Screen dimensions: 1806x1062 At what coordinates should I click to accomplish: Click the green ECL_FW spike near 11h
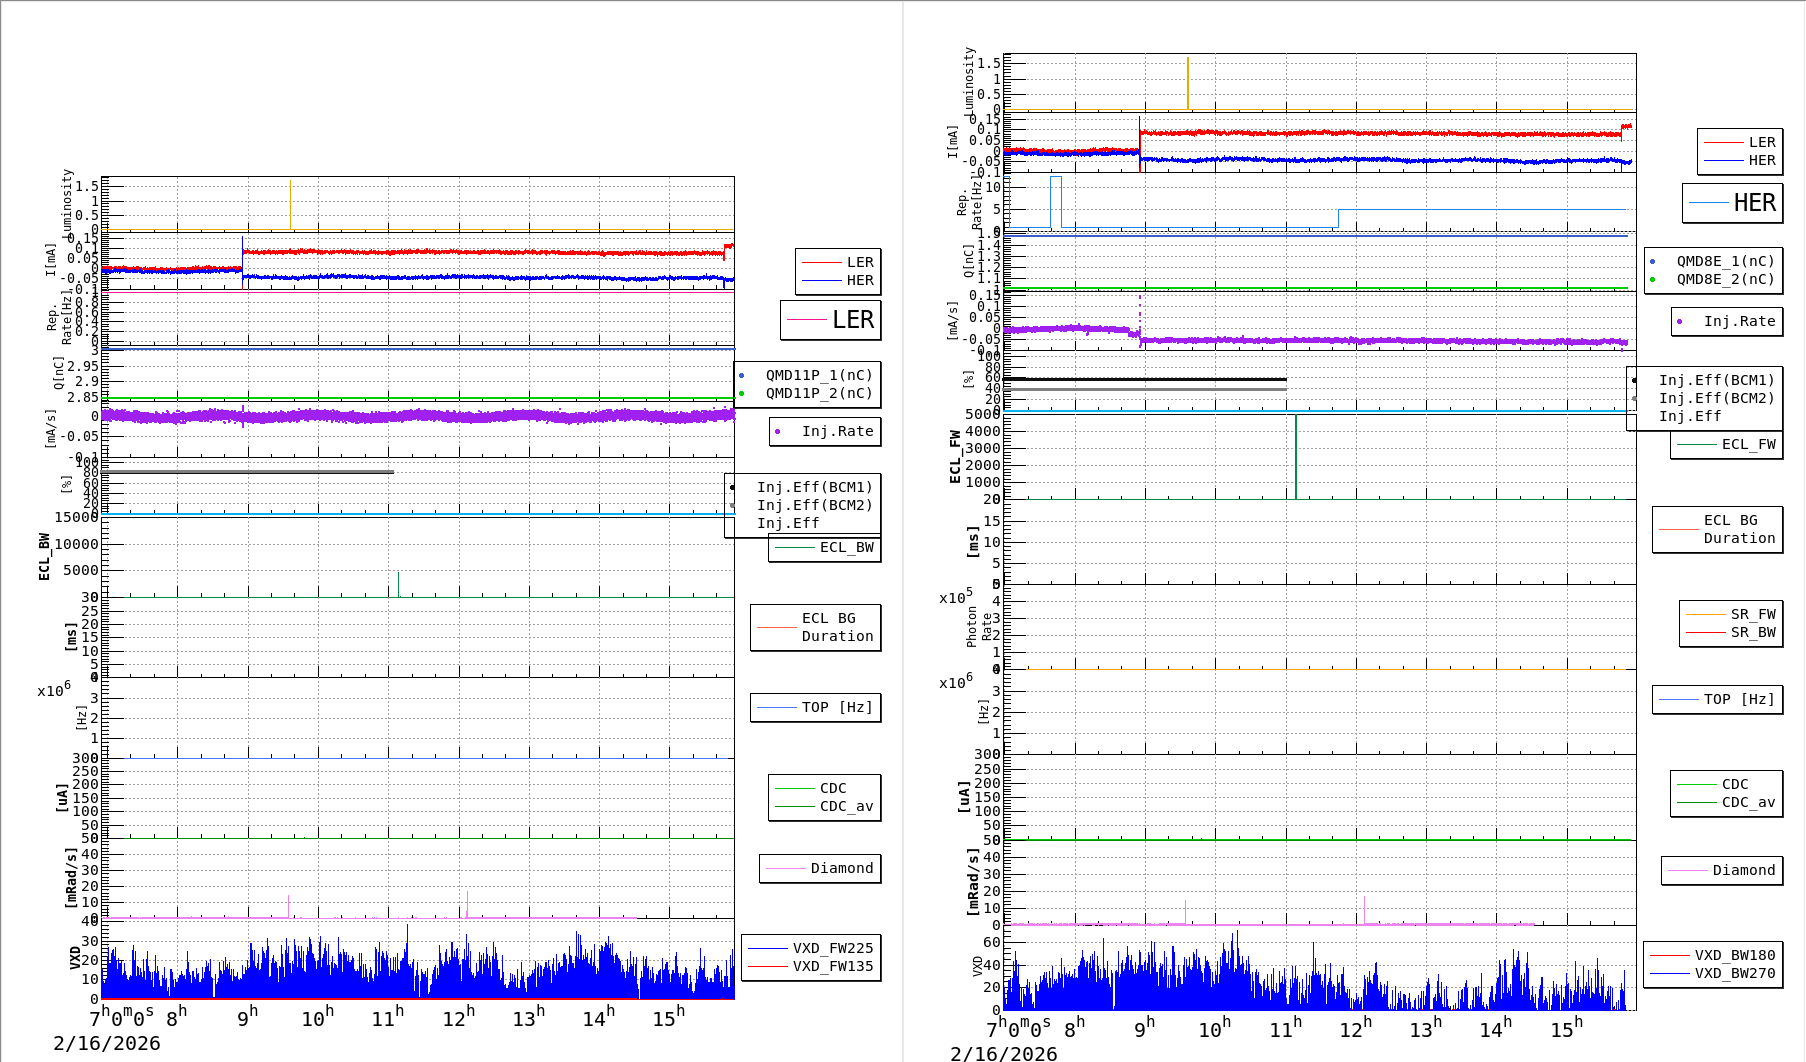coord(1296,455)
